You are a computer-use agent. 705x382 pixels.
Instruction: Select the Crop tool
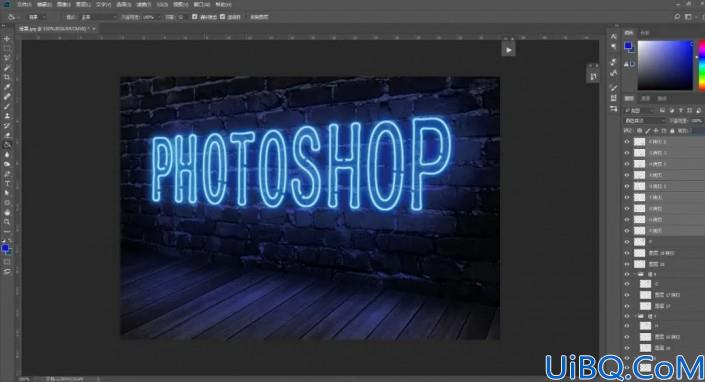point(7,77)
